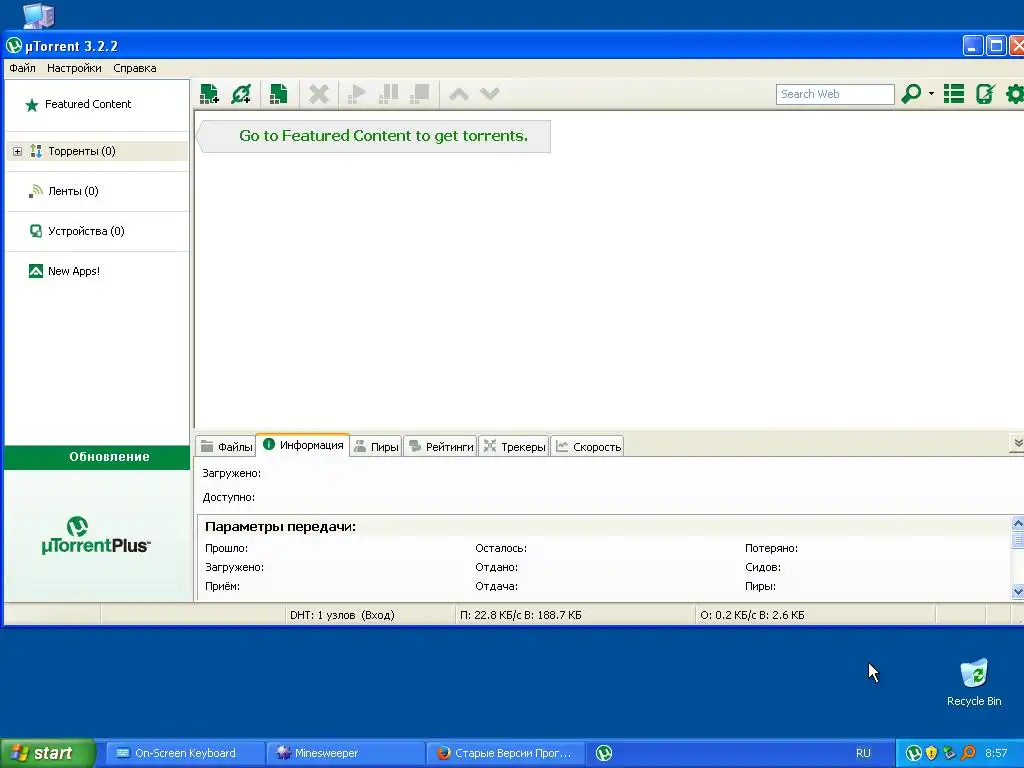Image resolution: width=1024 pixels, height=768 pixels.
Task: Click the Move Up Queue arrow
Action: click(458, 94)
